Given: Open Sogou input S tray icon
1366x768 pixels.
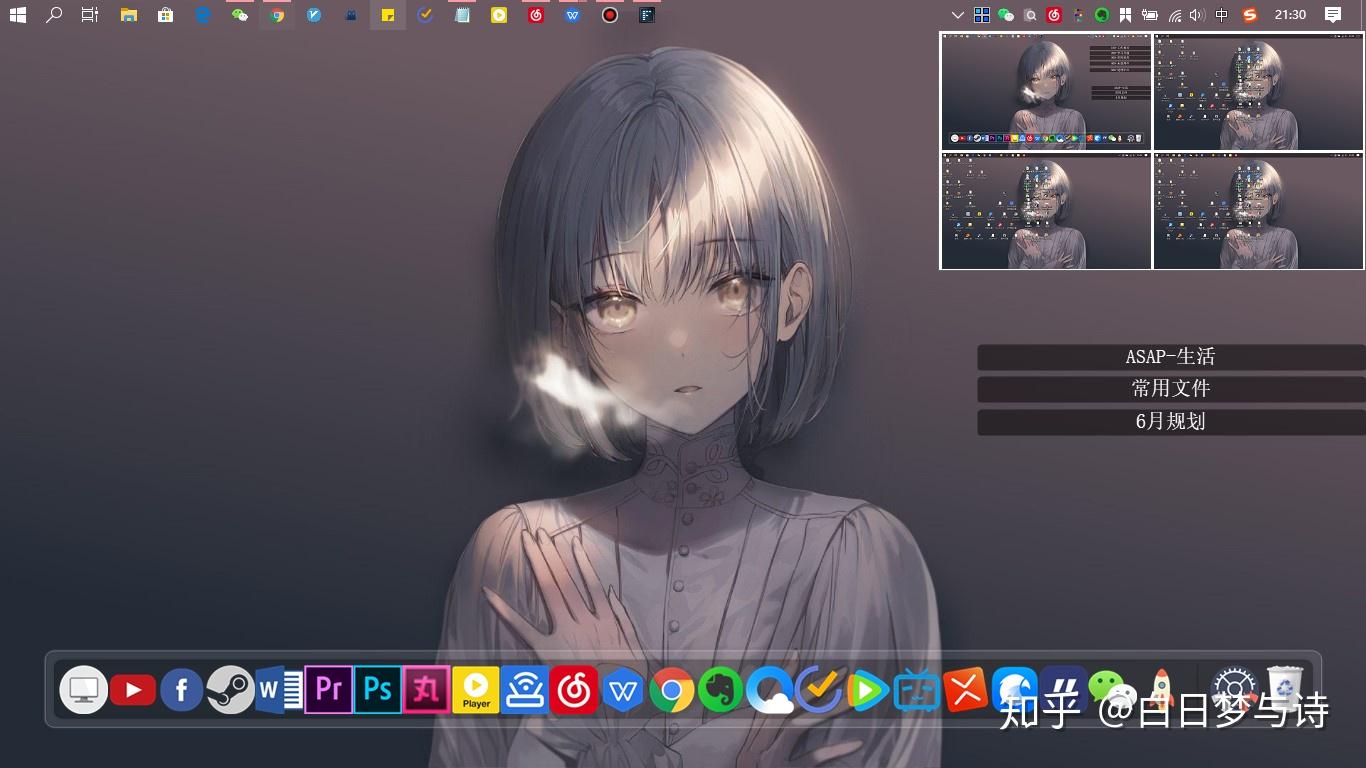Looking at the screenshot, I should coord(1249,15).
